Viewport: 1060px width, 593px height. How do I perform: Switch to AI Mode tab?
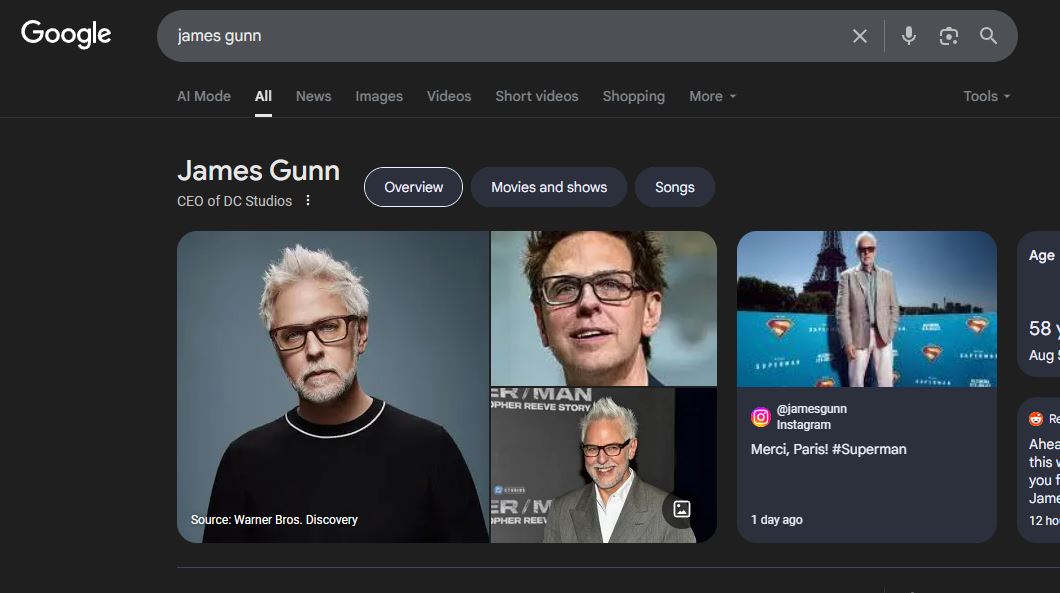pos(203,96)
